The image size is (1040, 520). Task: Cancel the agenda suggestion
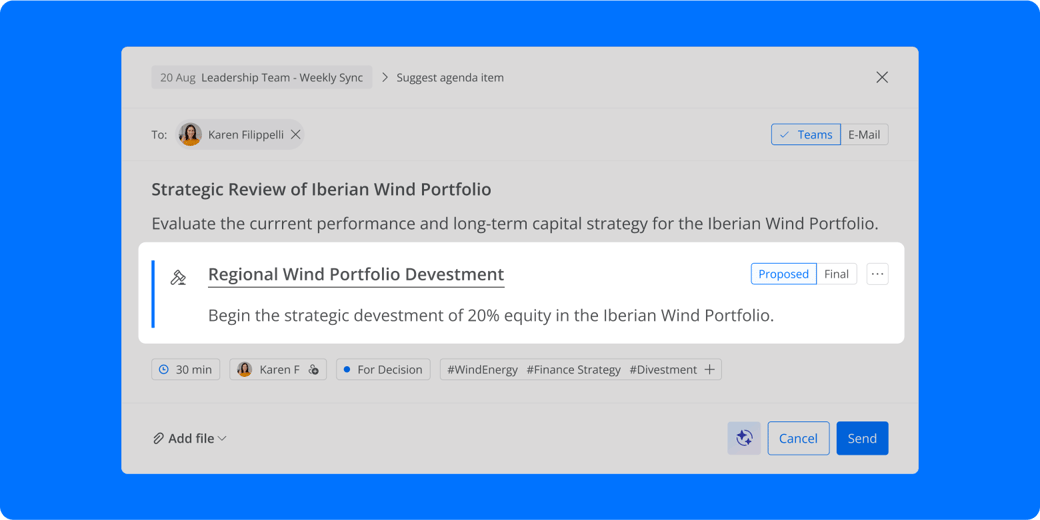tap(799, 438)
